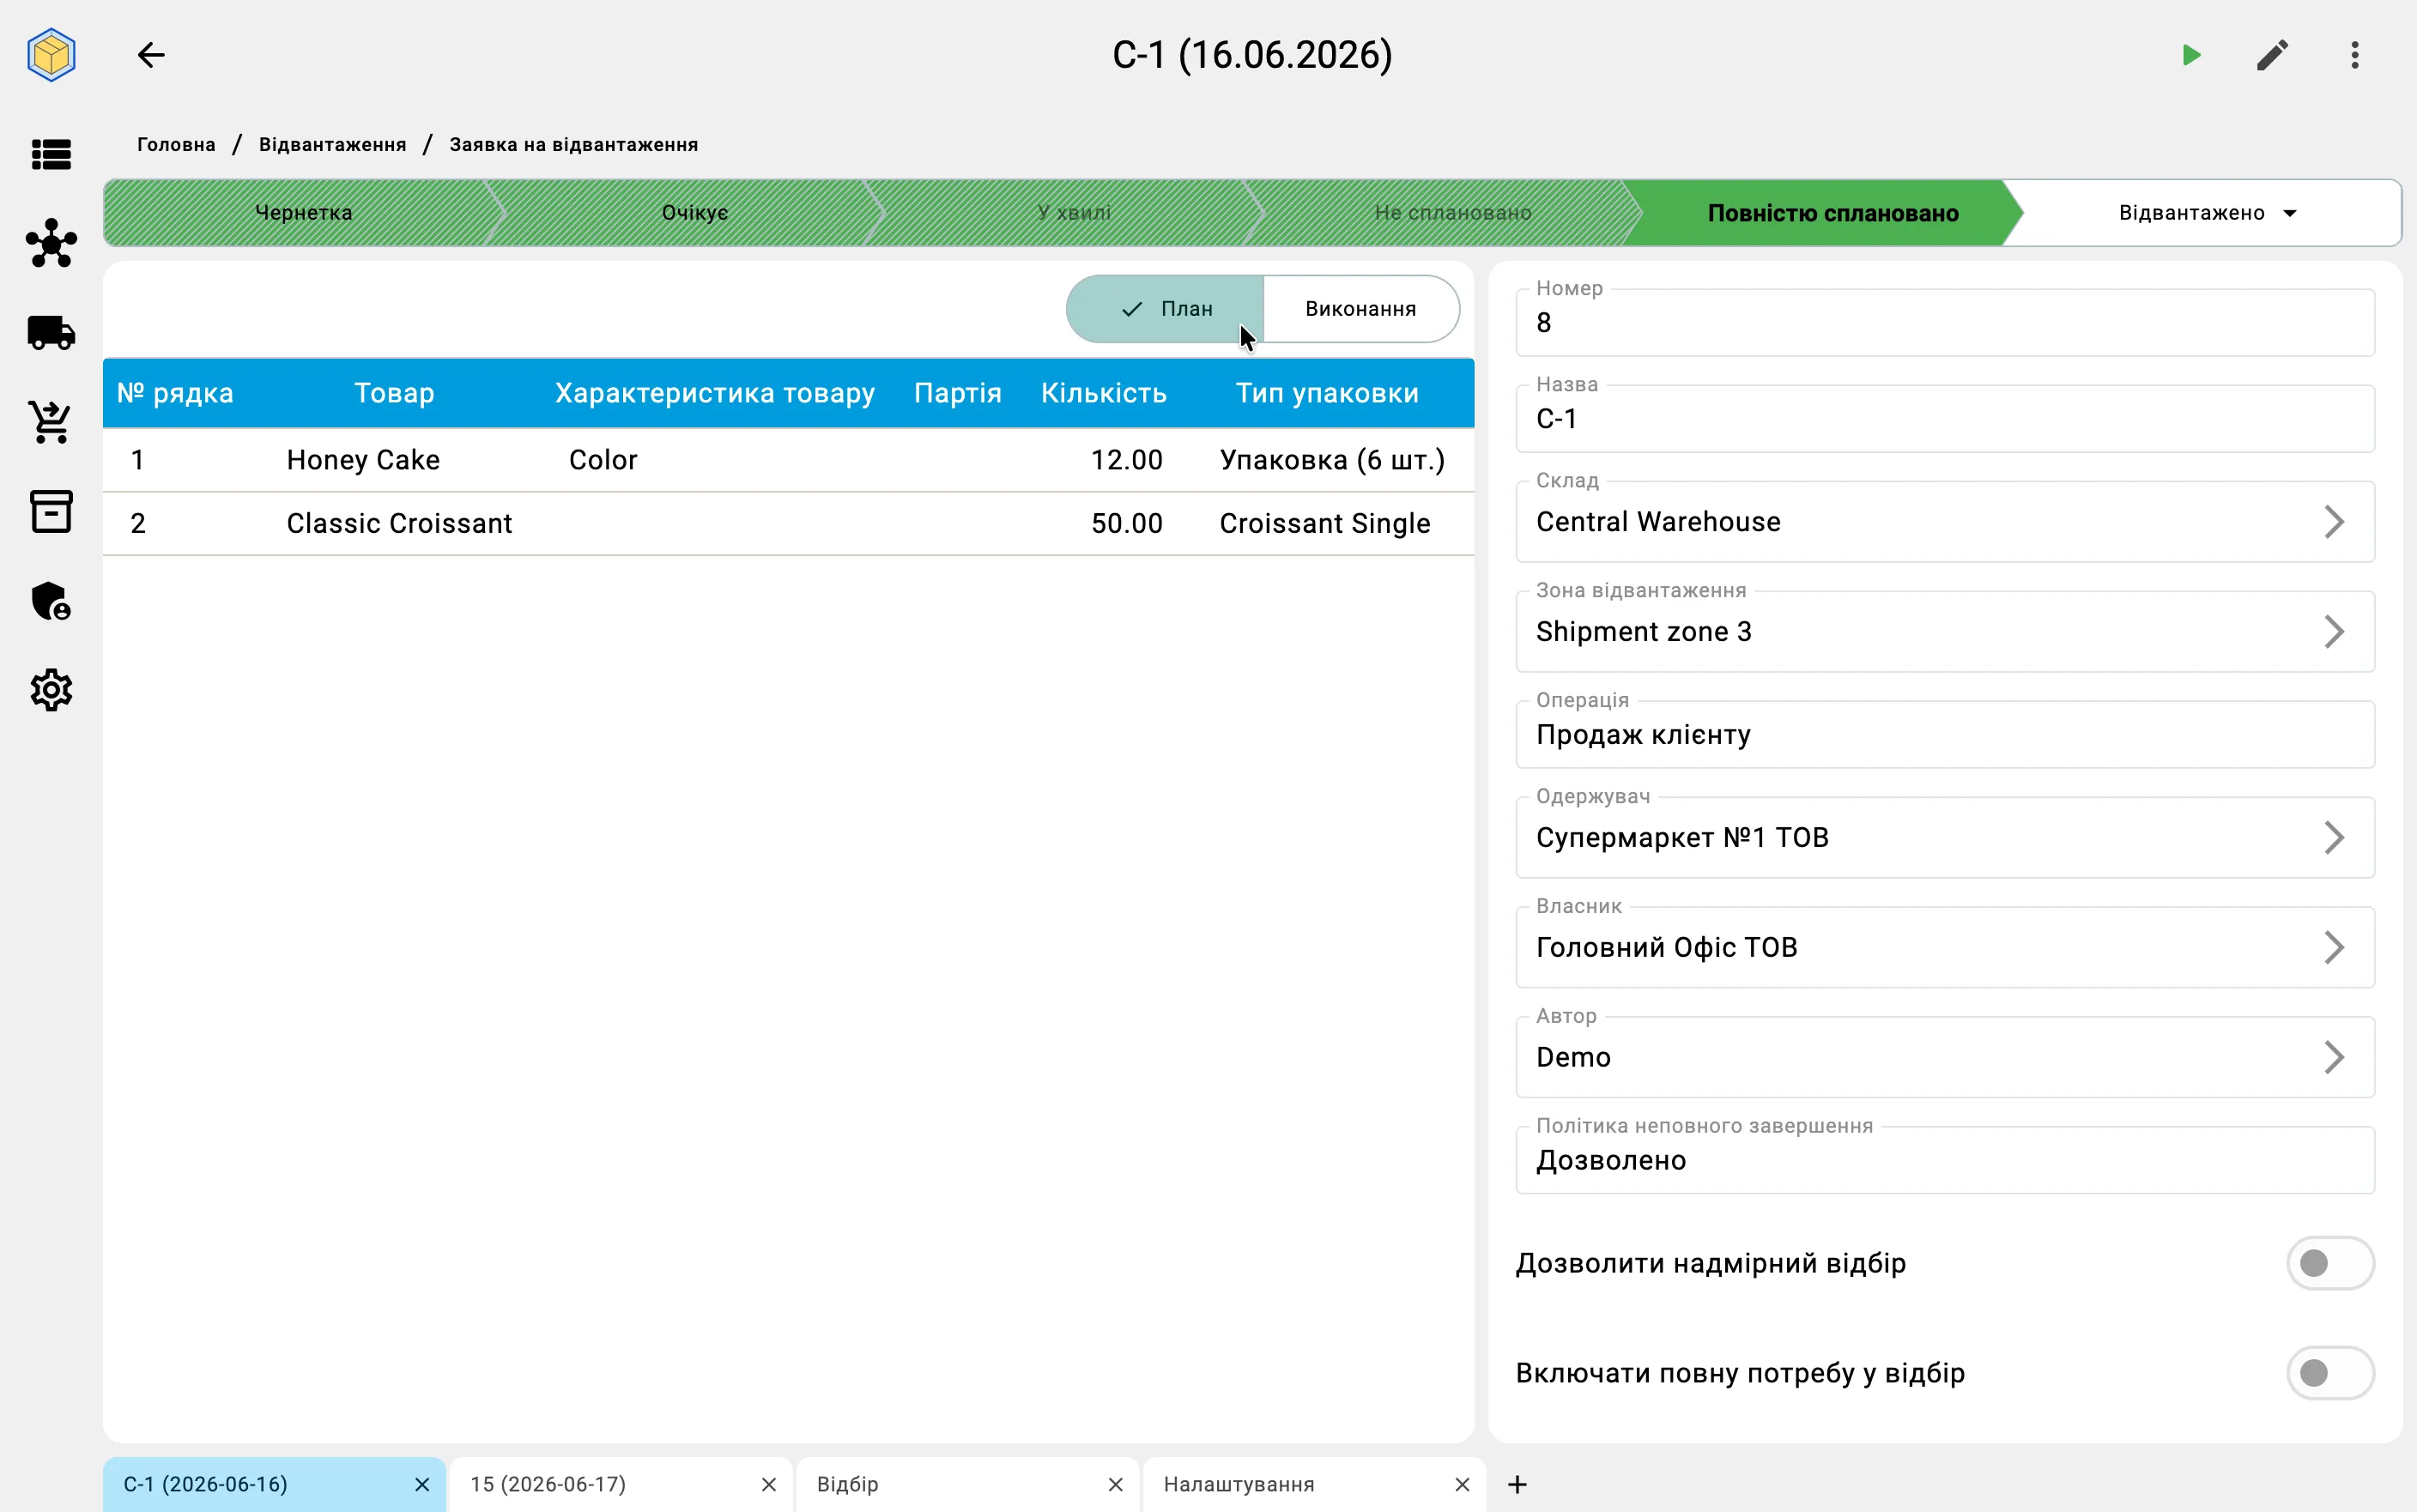Open the archive box sidebar icon
2417x1512 pixels.
coord(51,511)
